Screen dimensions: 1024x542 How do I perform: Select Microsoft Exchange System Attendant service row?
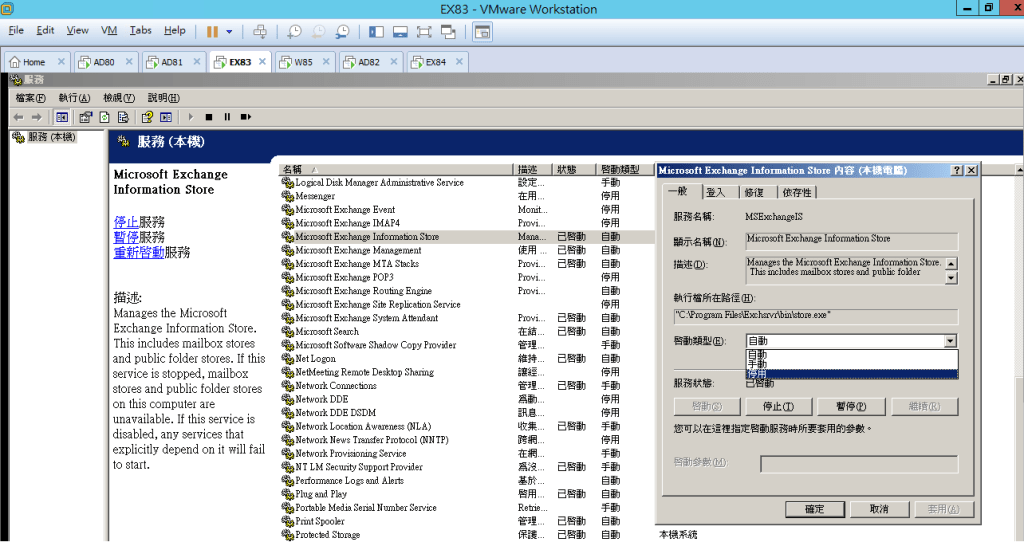coord(366,318)
